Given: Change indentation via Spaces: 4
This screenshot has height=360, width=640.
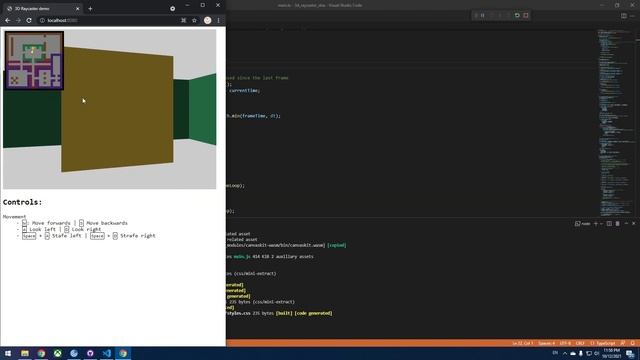Looking at the screenshot, I should pos(546,343).
